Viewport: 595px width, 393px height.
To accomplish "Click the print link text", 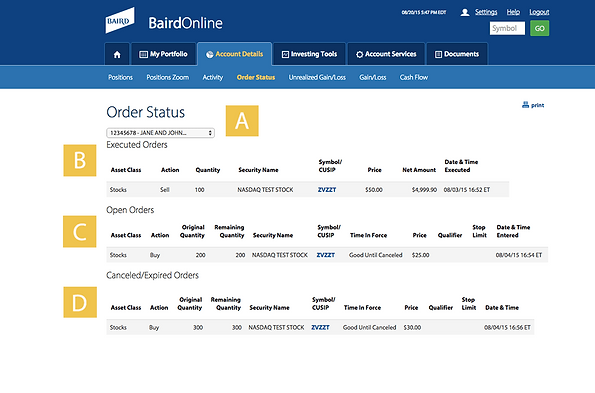I will click(x=537, y=105).
